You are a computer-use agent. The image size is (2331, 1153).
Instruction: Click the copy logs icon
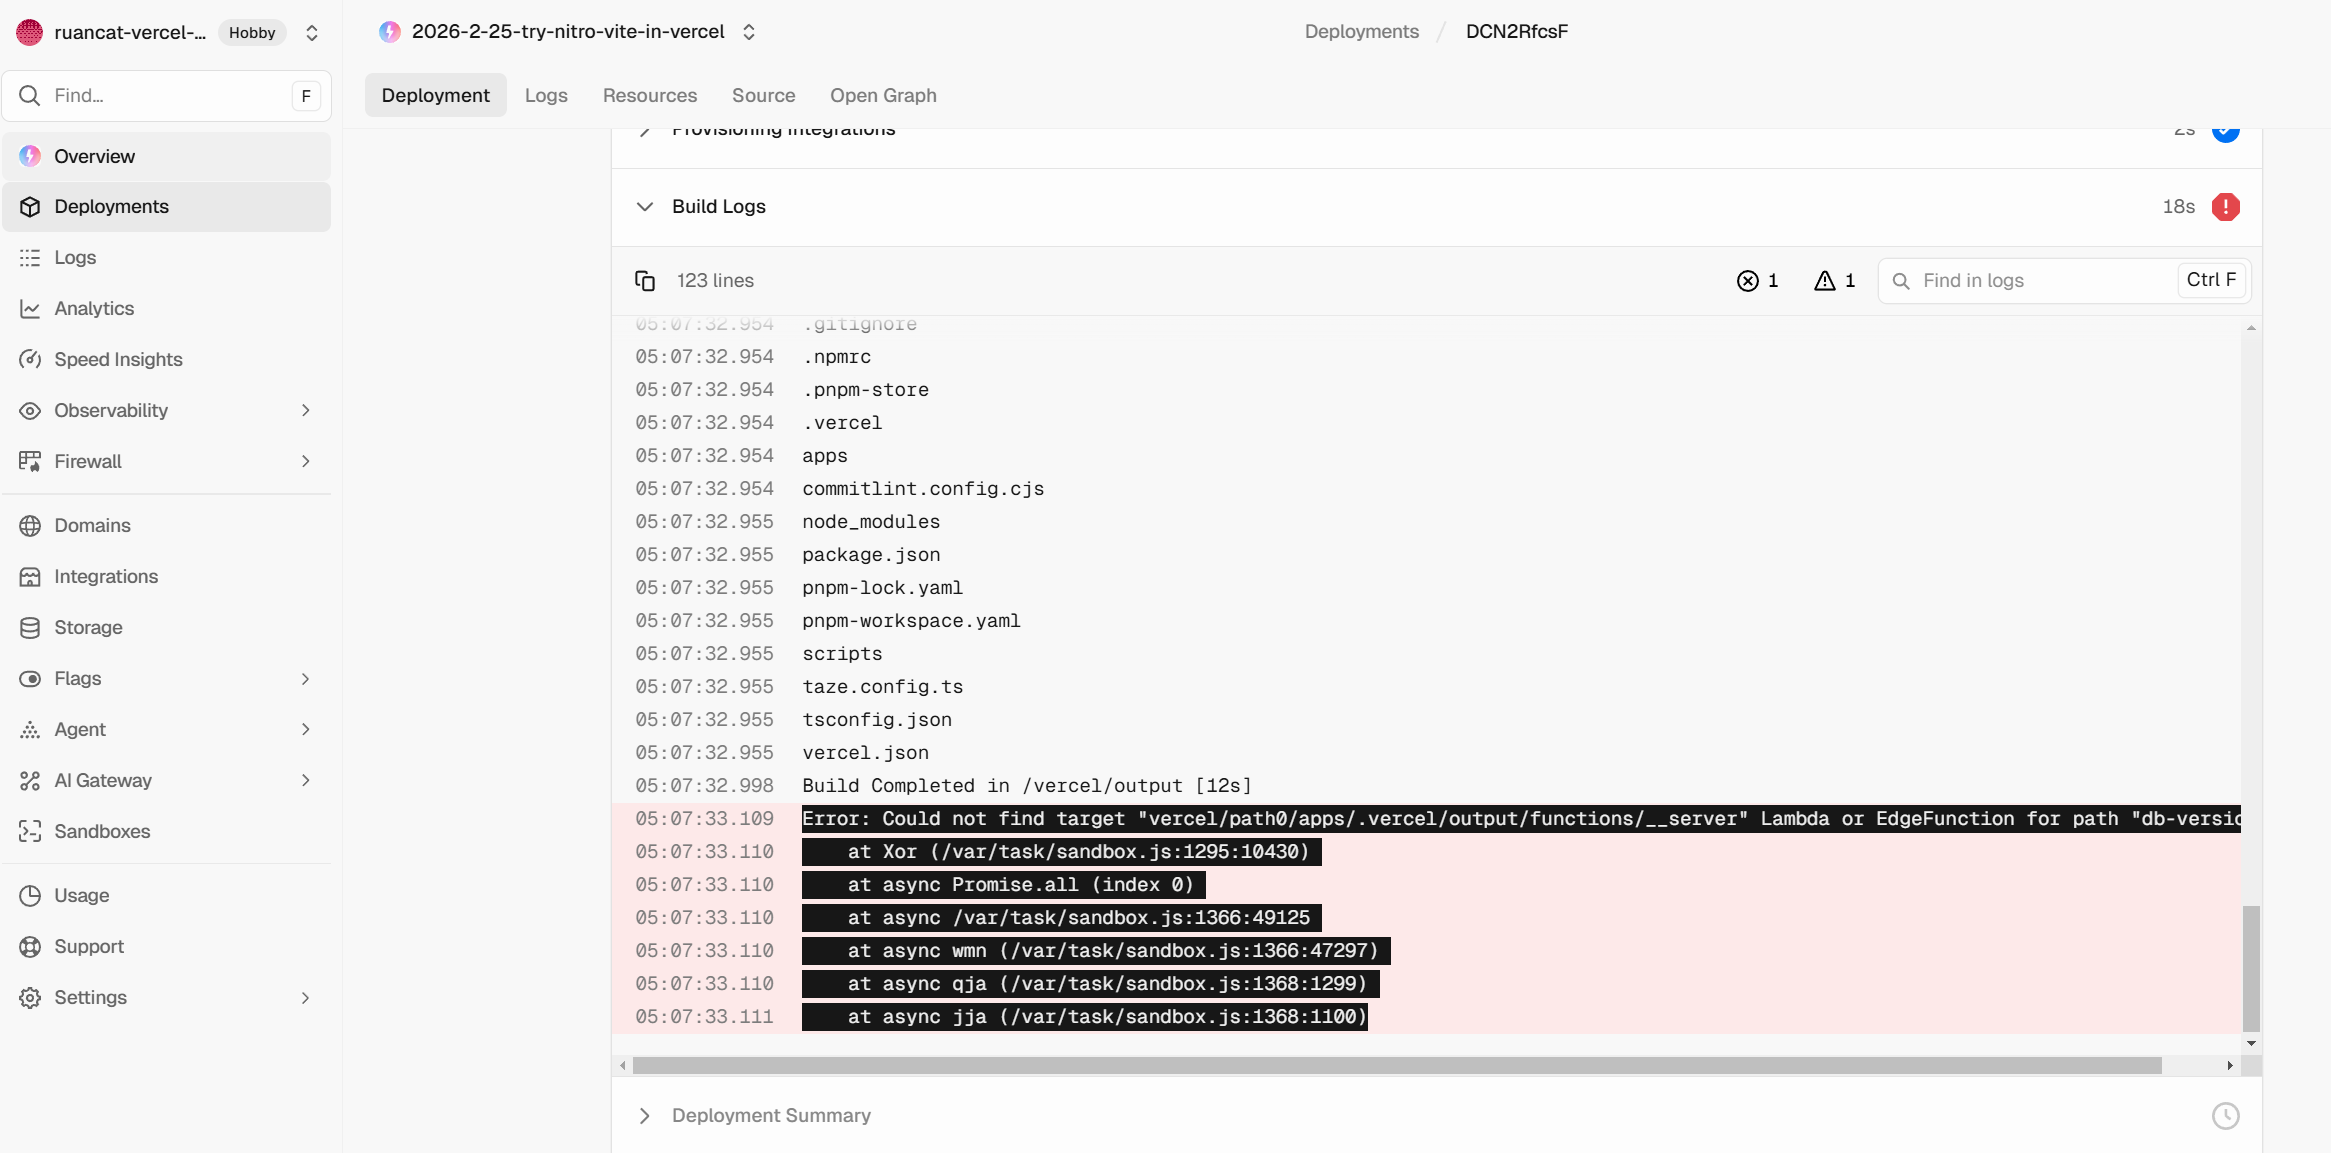click(645, 281)
